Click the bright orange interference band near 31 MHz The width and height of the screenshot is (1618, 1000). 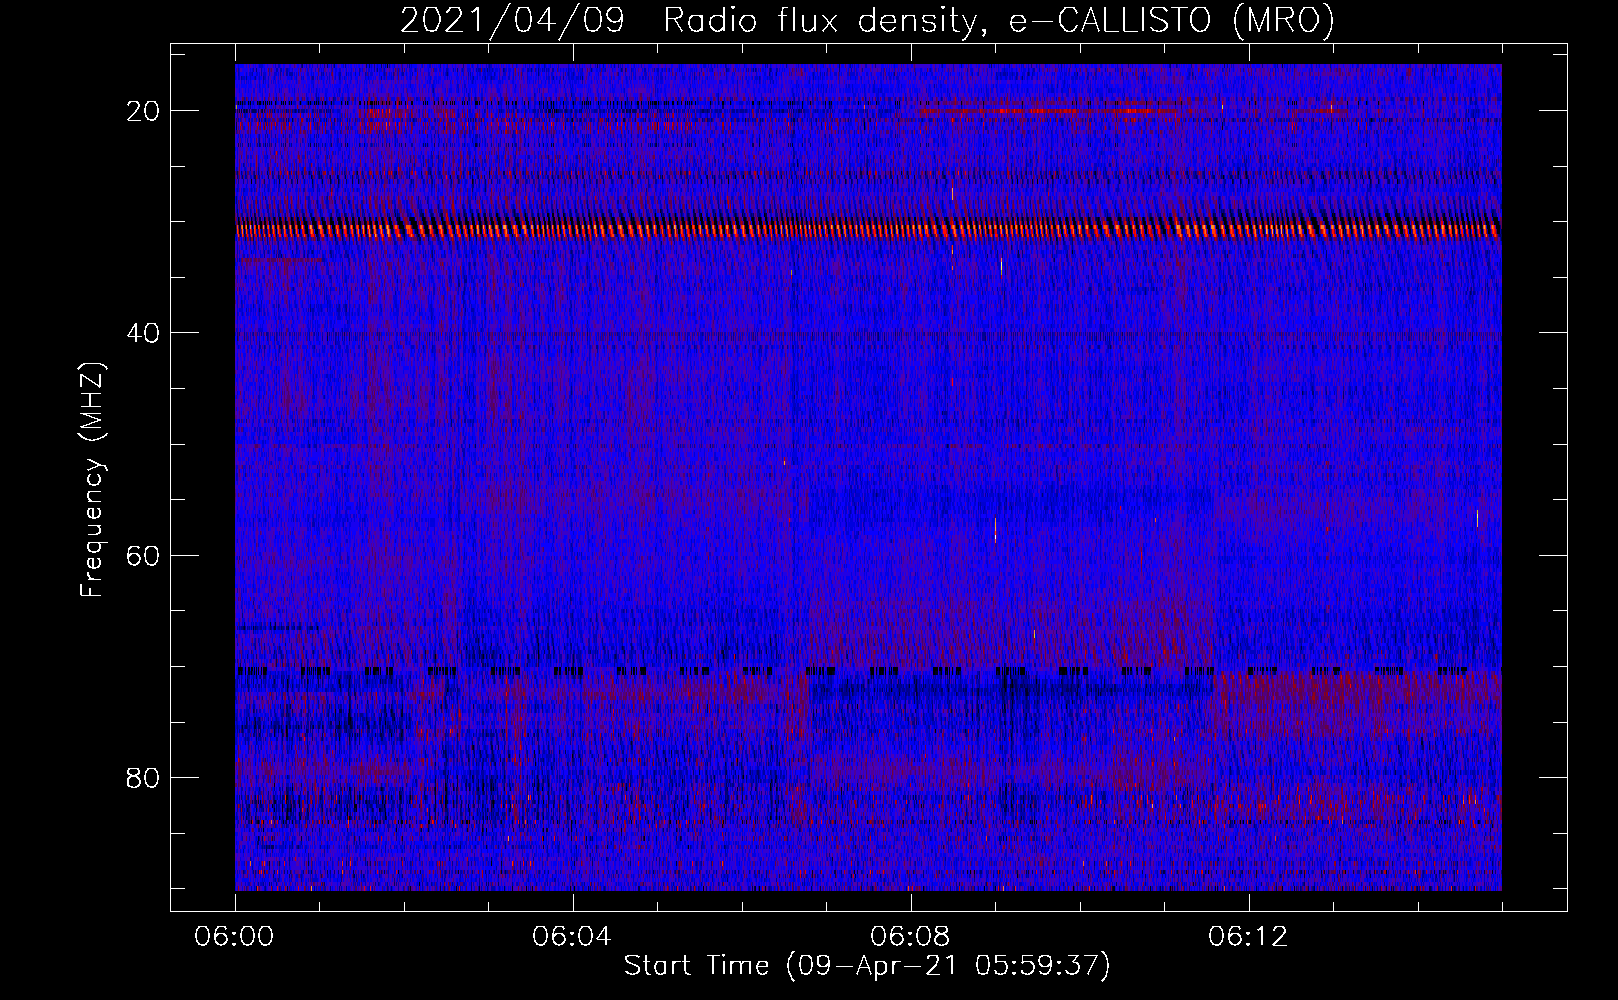coord(868,230)
